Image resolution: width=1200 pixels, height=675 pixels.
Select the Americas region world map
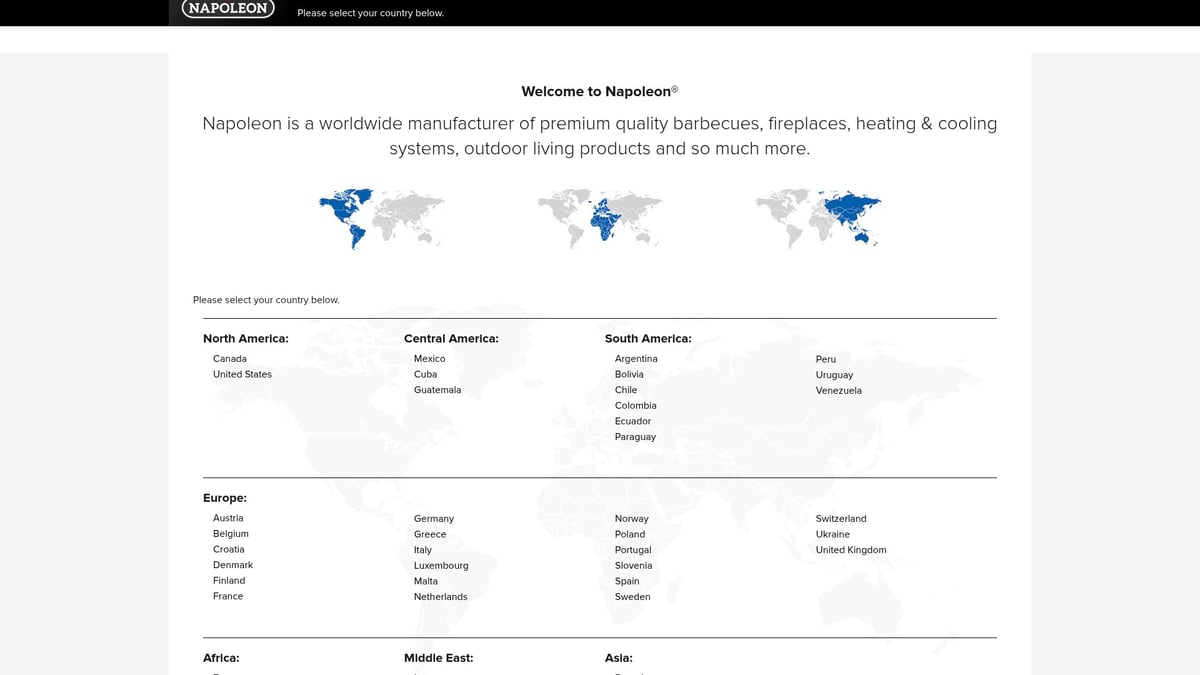pos(381,218)
